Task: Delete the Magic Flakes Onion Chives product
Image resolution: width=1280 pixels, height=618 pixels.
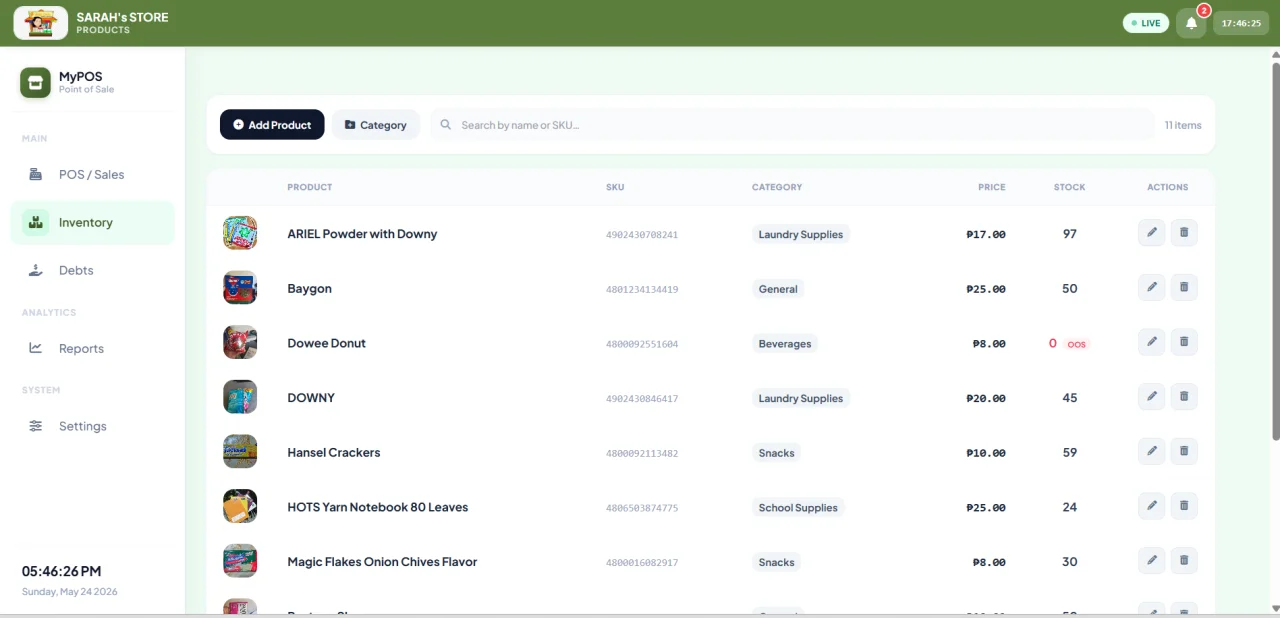Action: click(1184, 561)
